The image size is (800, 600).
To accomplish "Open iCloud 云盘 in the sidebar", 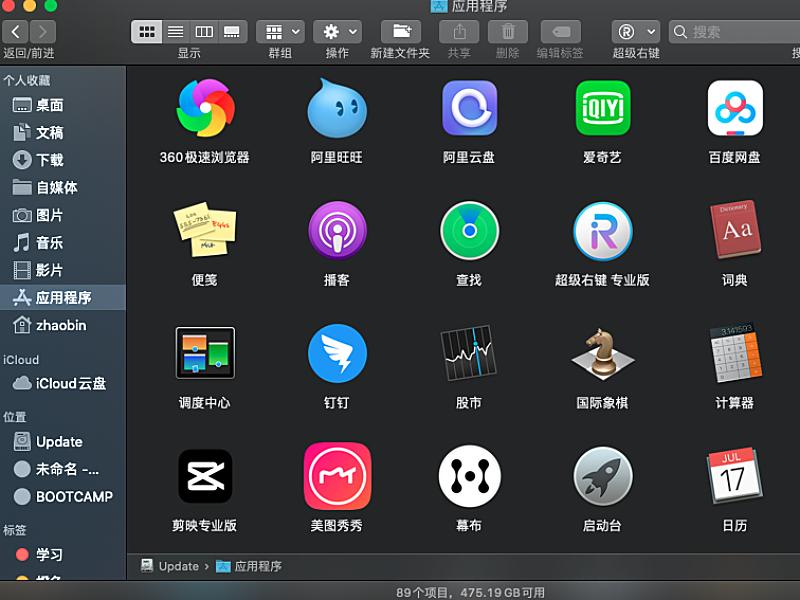I will (x=63, y=383).
